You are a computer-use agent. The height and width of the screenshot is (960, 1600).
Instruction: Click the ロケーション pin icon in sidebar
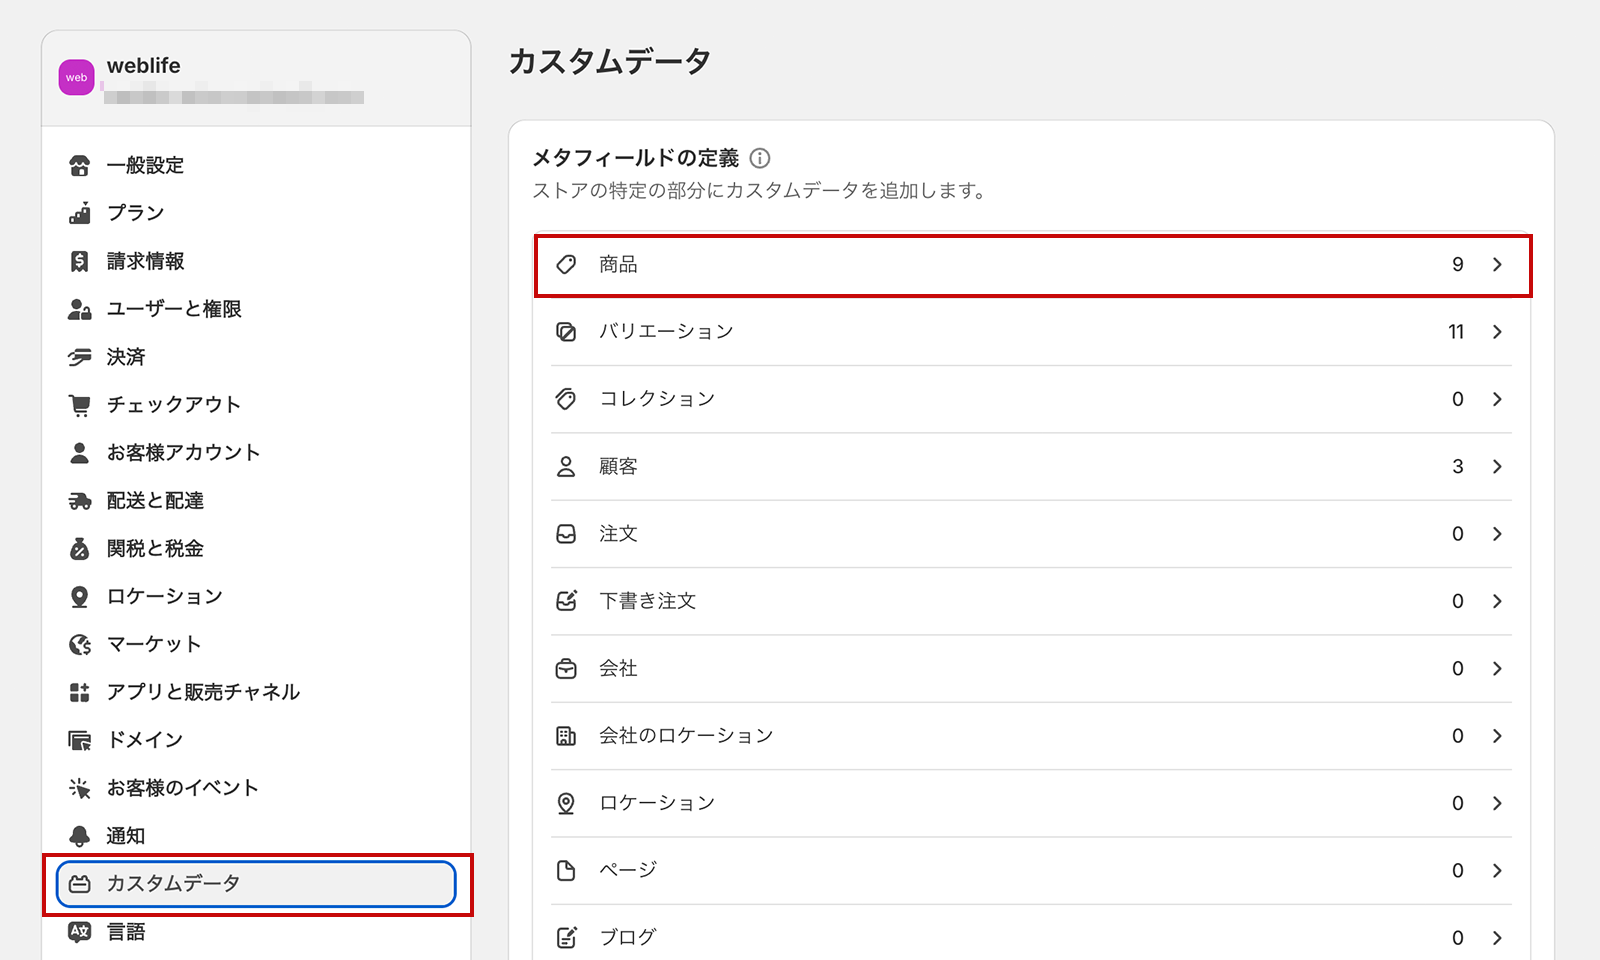click(80, 597)
